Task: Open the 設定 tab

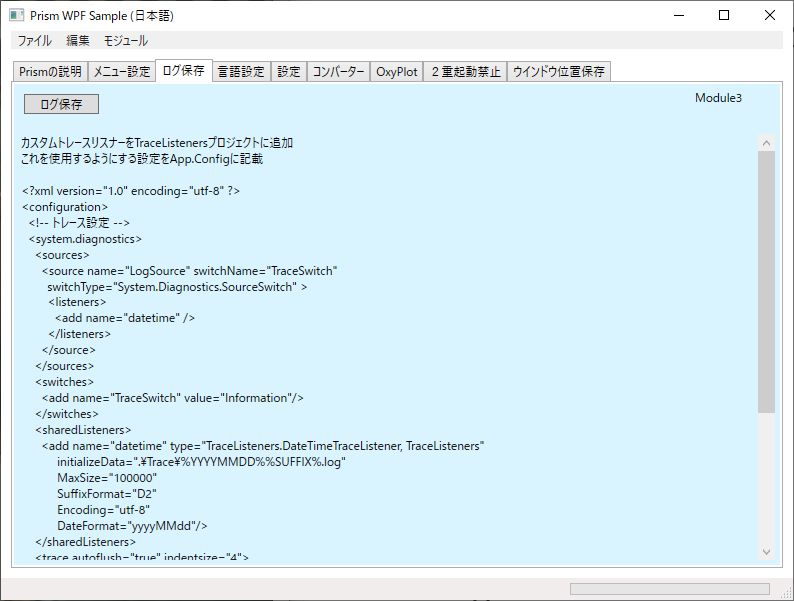Action: pos(289,72)
